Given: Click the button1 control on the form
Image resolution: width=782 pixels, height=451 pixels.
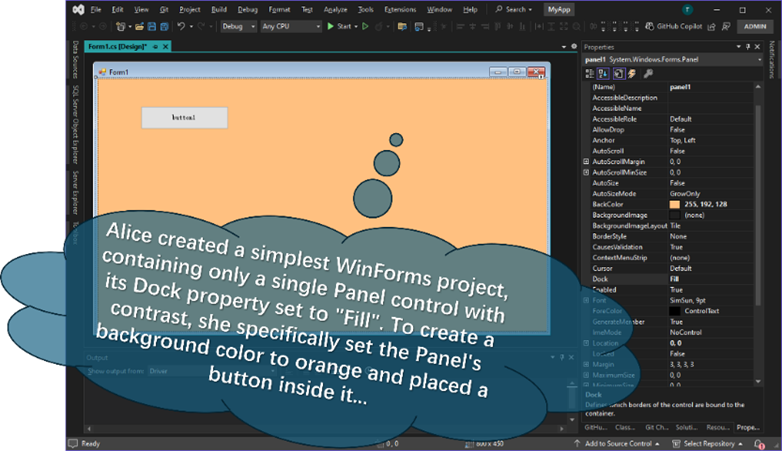Looking at the screenshot, I should [185, 118].
